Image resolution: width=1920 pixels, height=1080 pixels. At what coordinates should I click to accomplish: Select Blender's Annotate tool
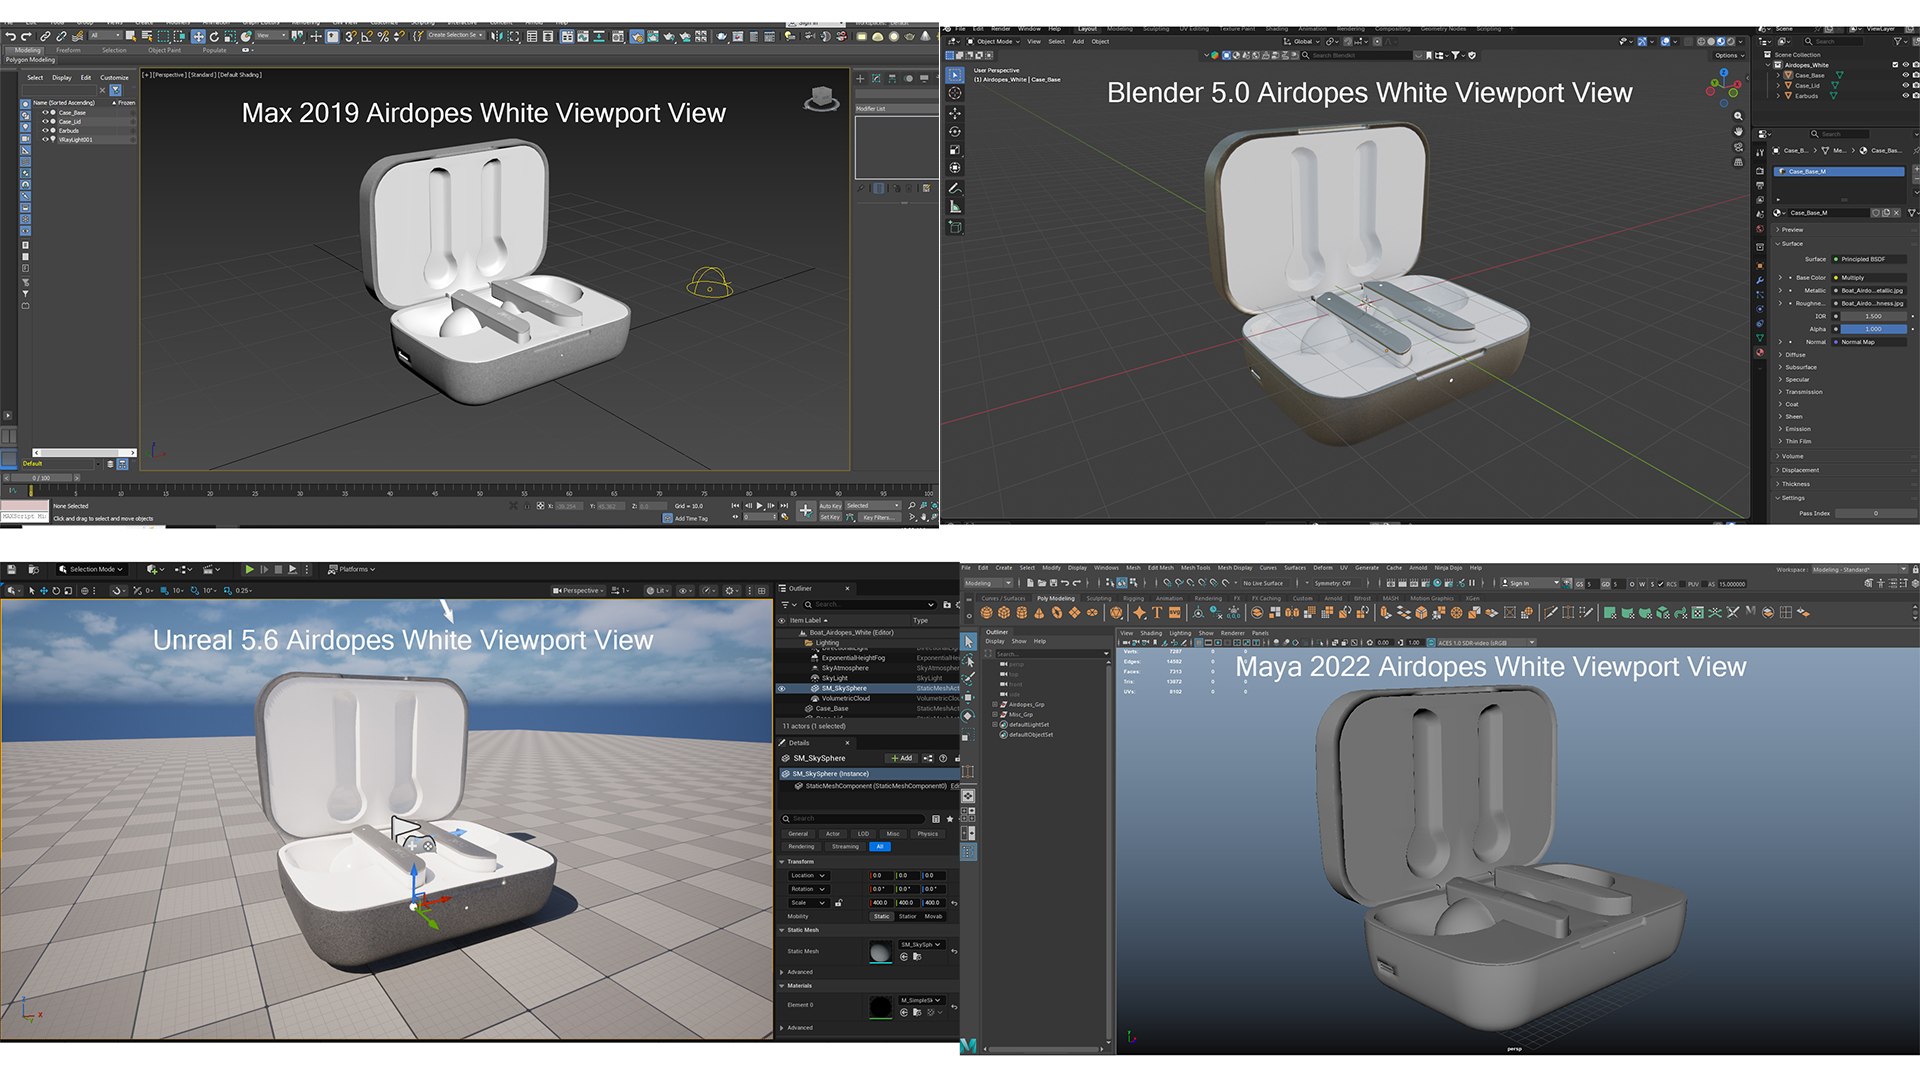[955, 188]
